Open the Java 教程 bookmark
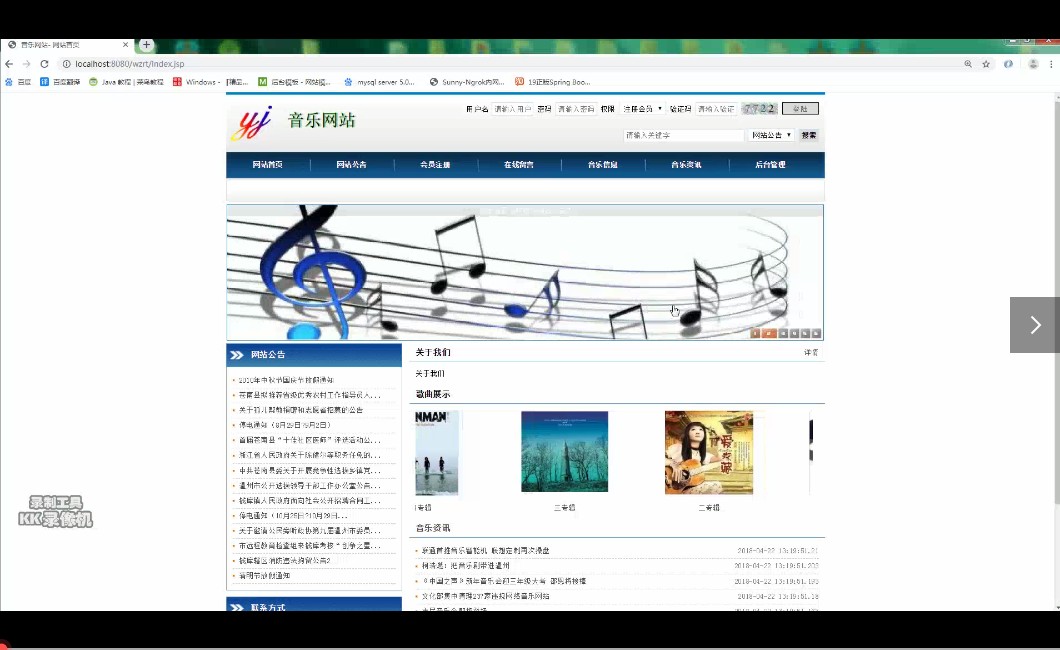Image resolution: width=1060 pixels, height=650 pixels. point(126,82)
